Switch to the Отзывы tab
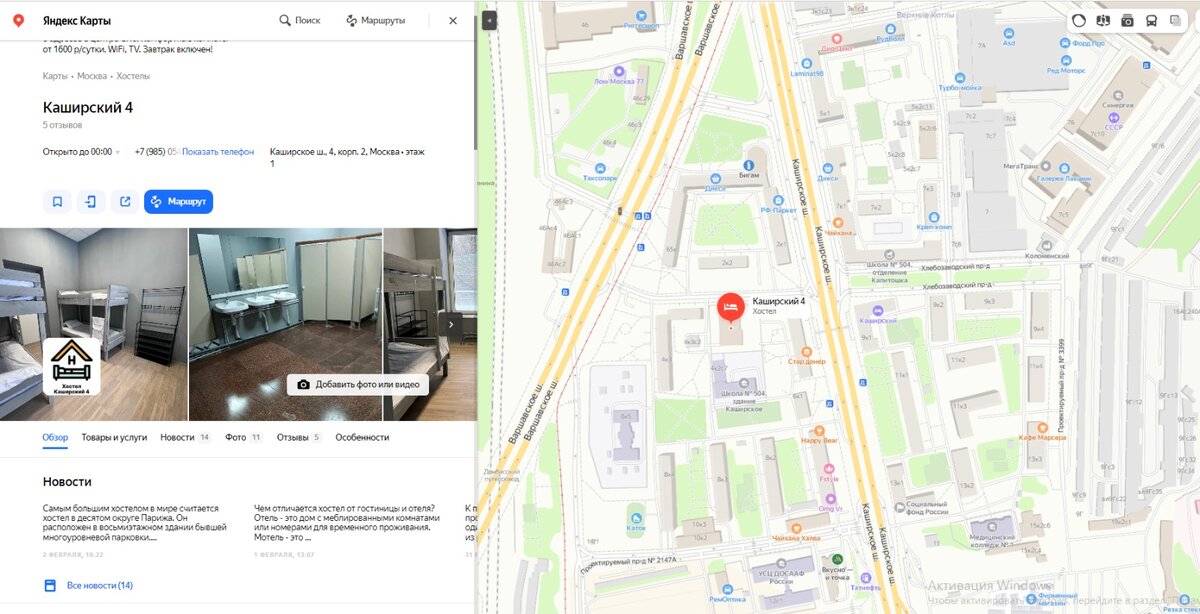 [299, 438]
